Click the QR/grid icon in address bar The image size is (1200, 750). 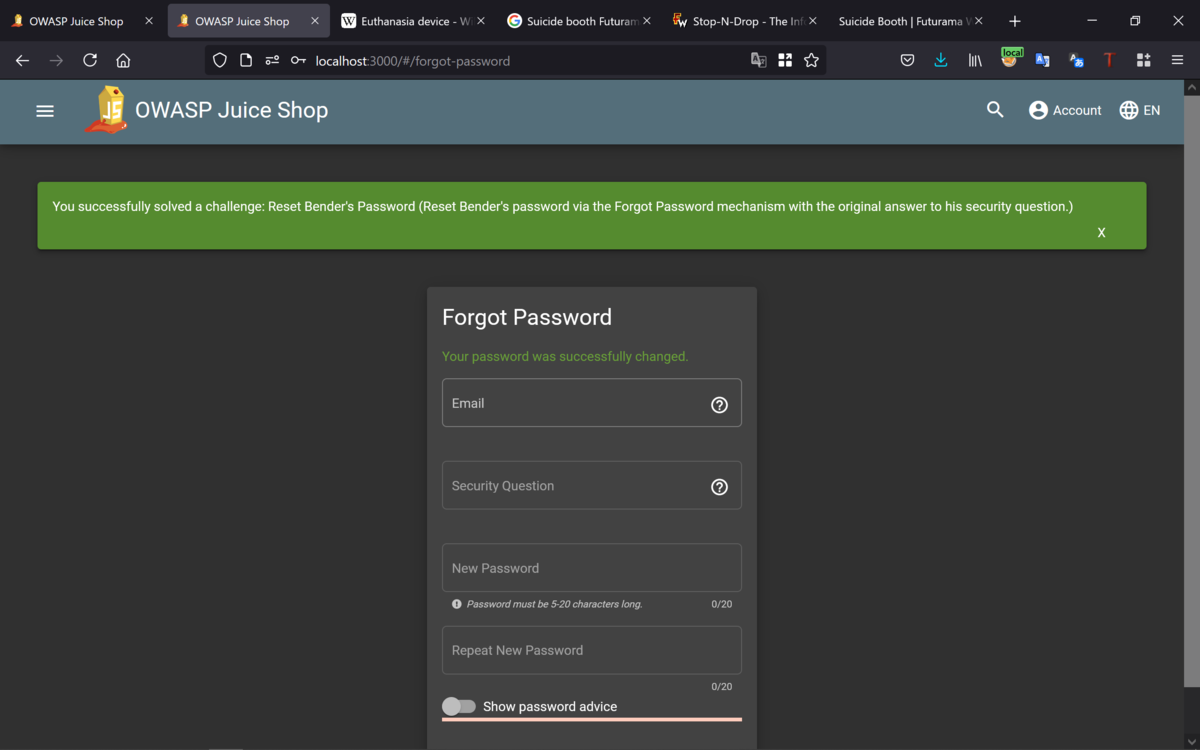click(785, 60)
